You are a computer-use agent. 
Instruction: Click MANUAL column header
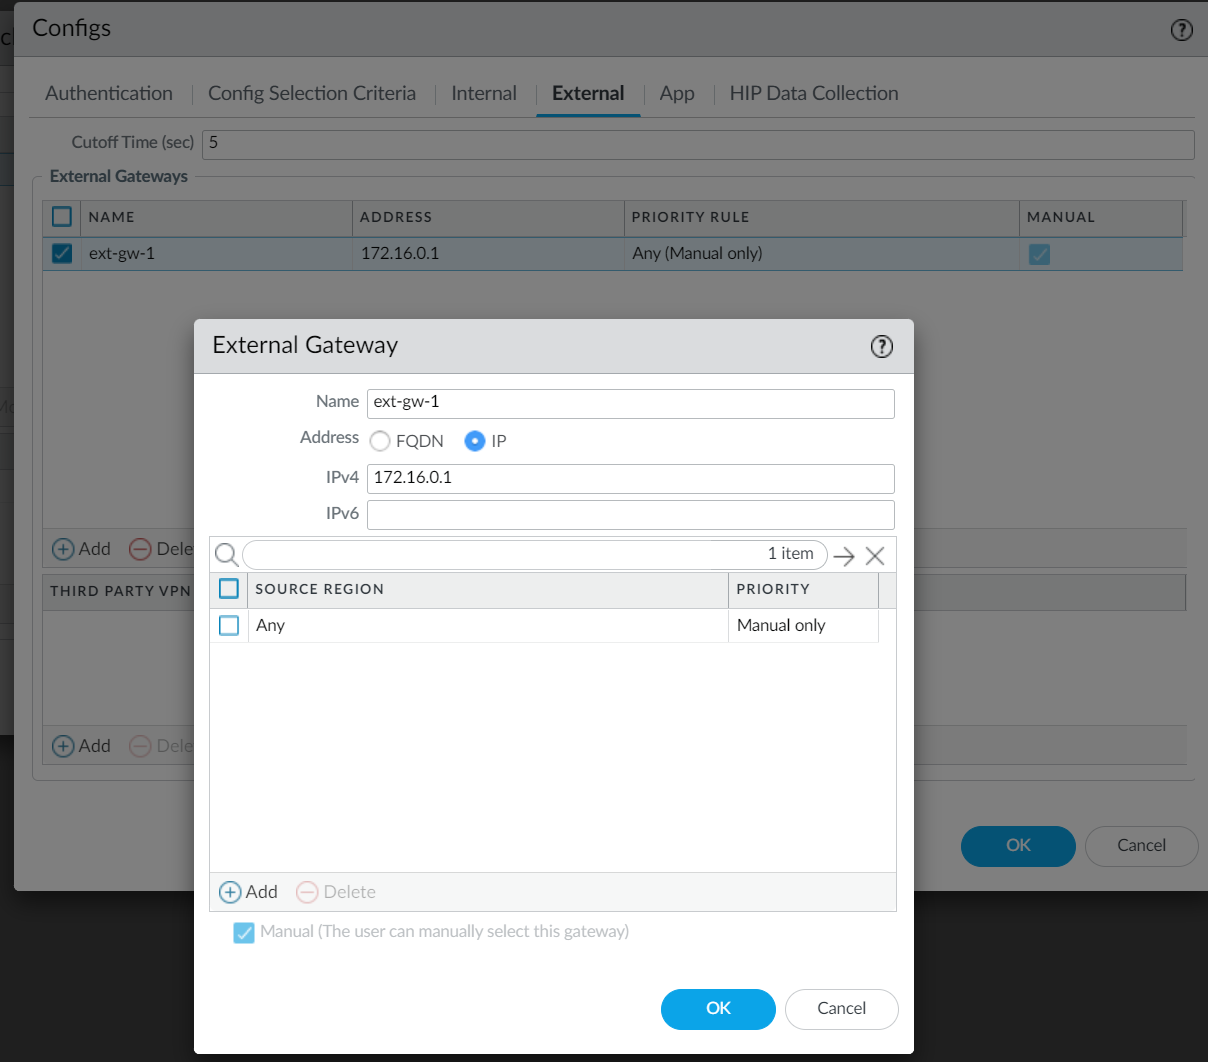click(1100, 217)
